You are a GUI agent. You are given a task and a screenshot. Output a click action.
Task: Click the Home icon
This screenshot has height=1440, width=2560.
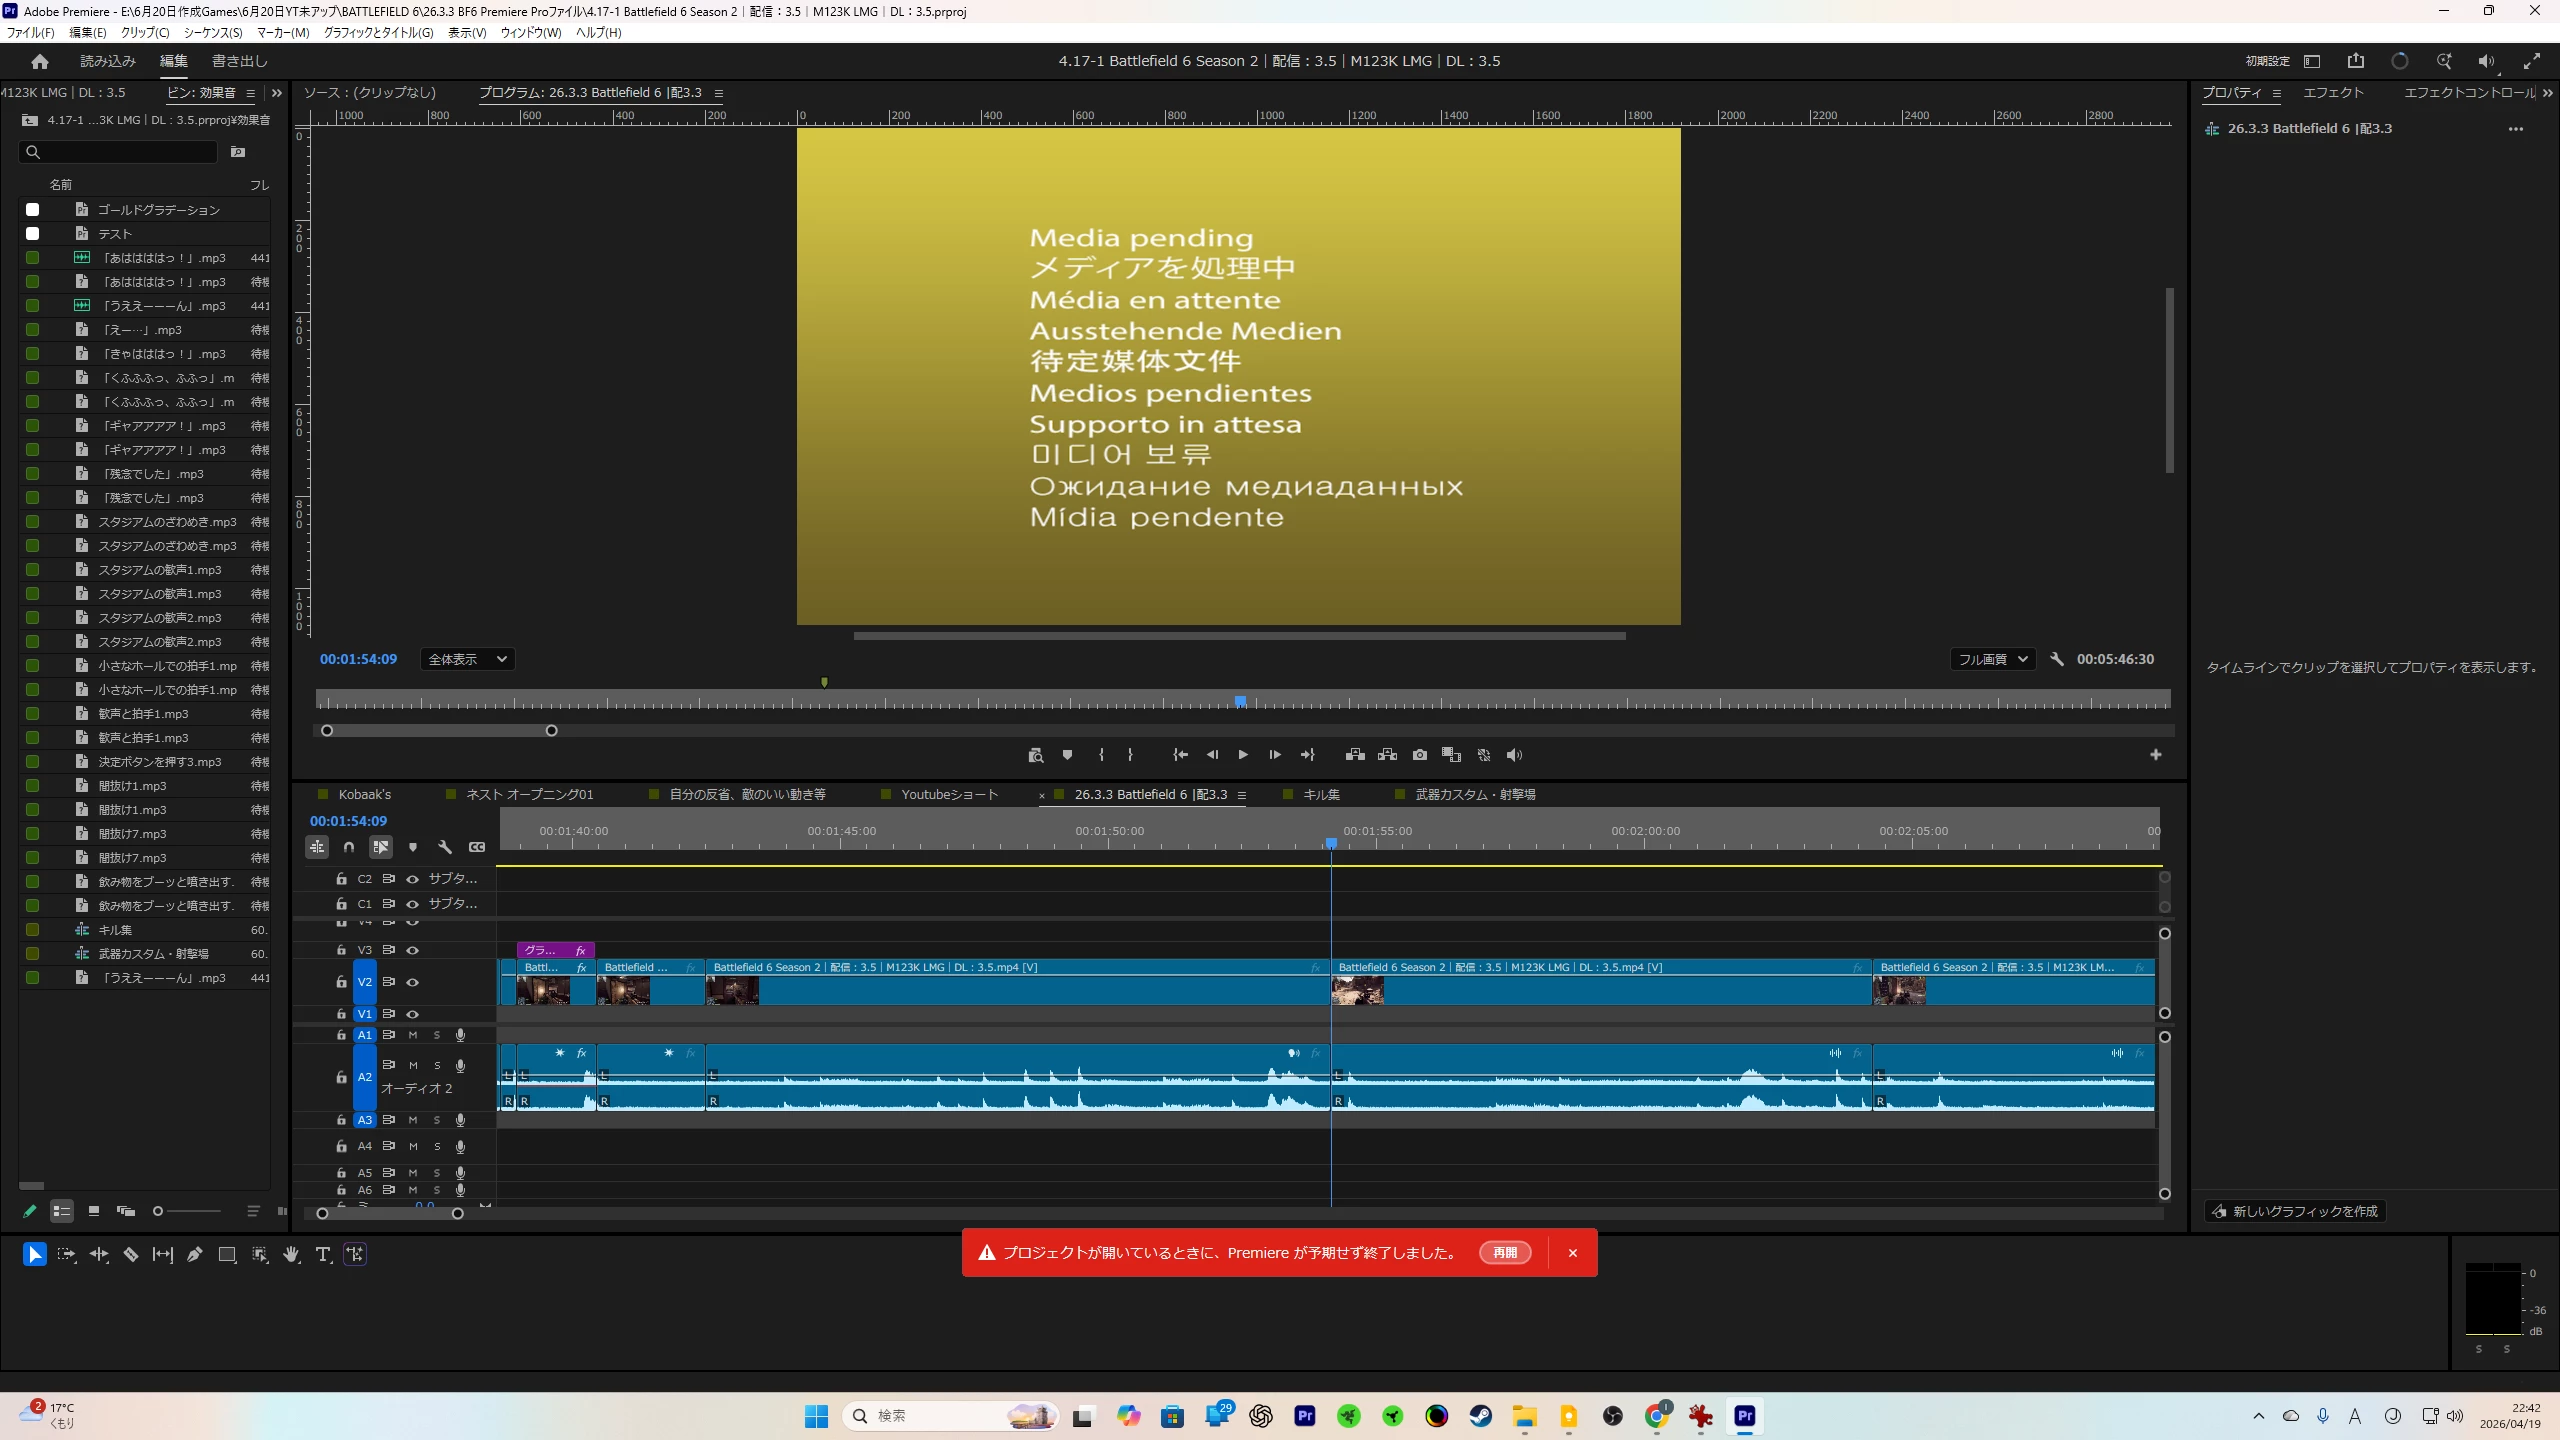pos(40,61)
